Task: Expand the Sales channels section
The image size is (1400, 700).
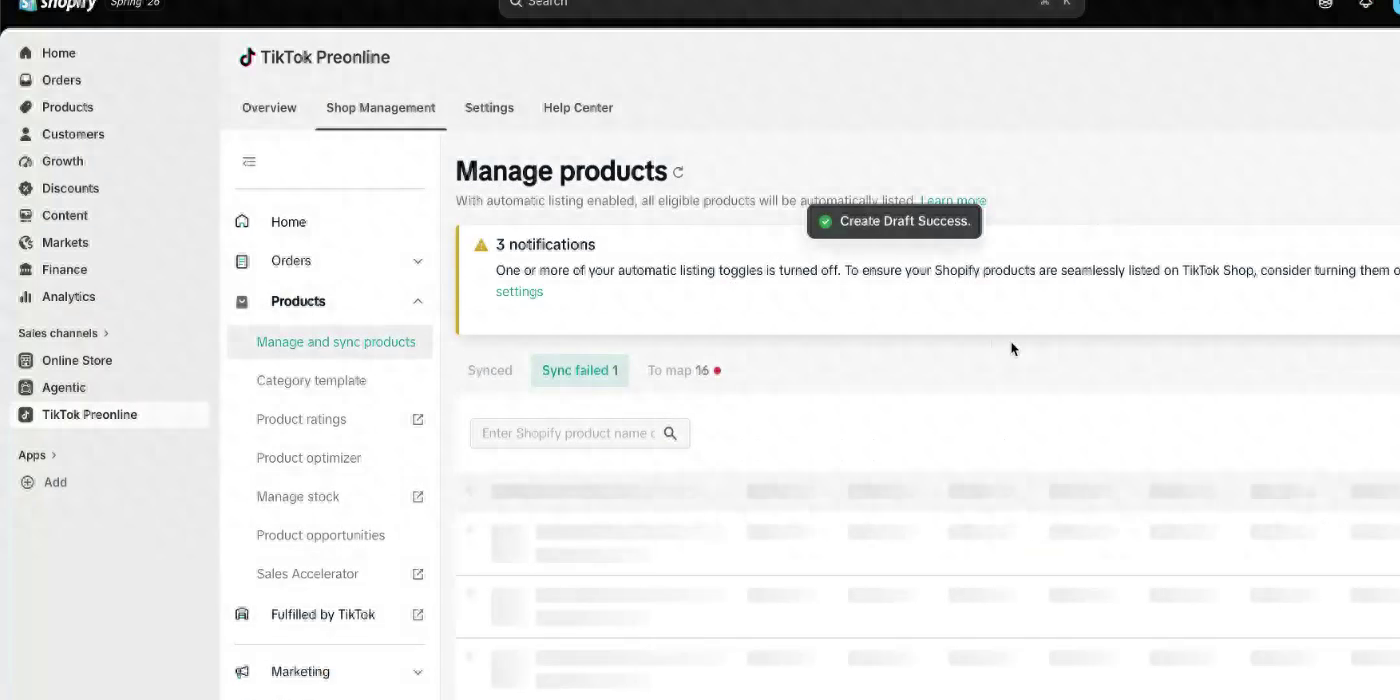Action: pos(63,333)
